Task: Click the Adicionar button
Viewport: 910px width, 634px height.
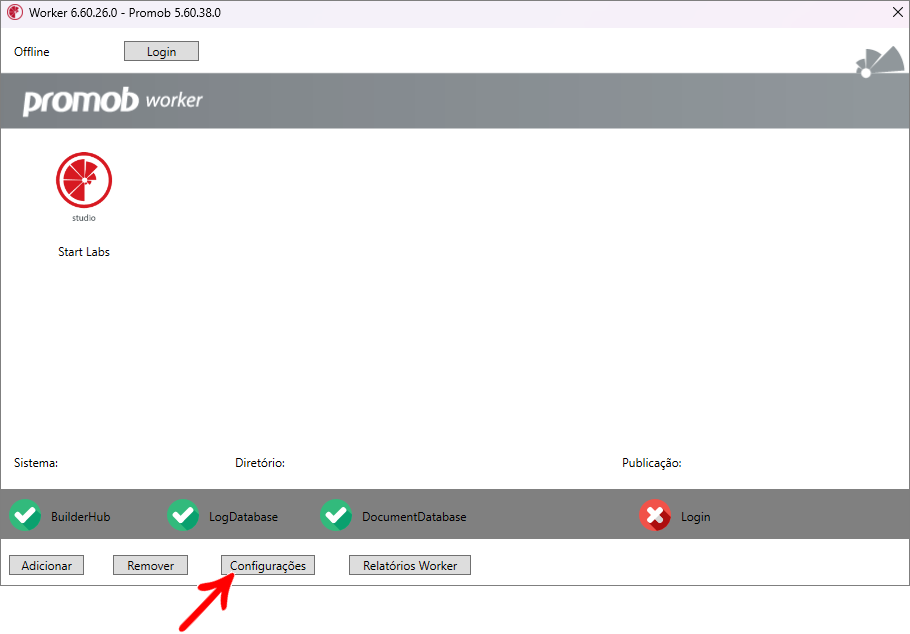Action: click(46, 565)
